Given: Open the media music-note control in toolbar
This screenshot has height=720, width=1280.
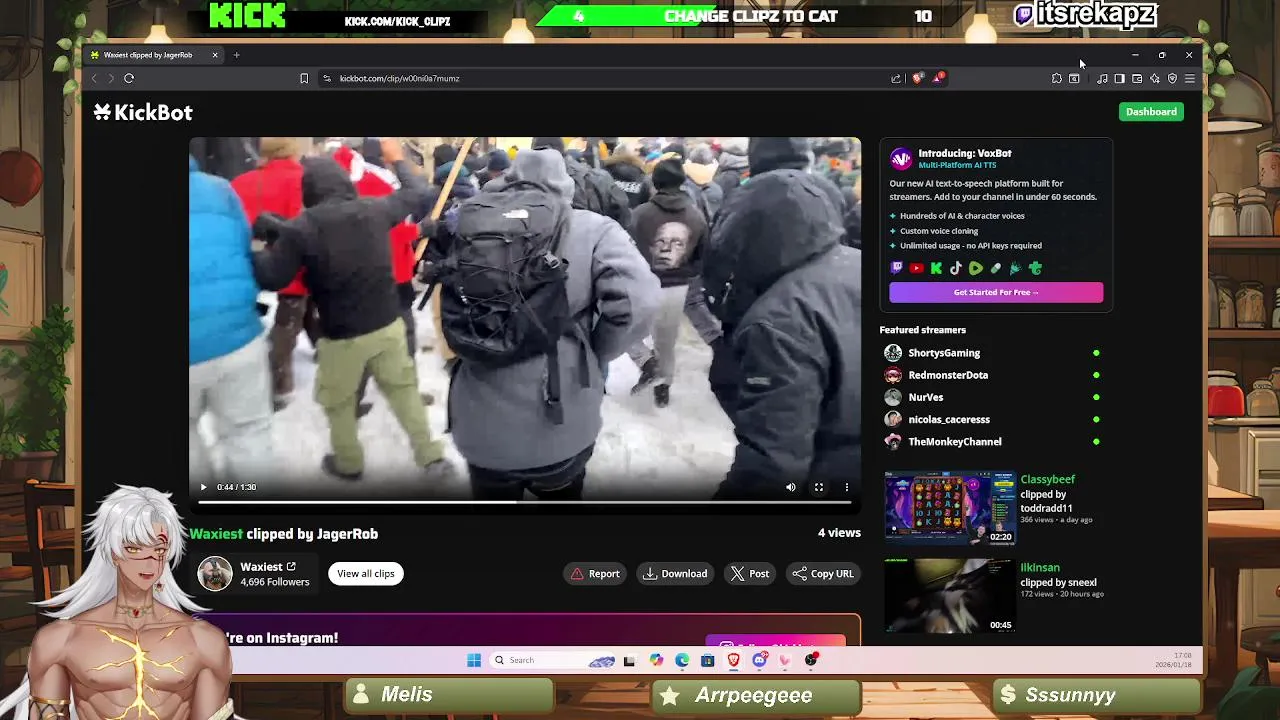Looking at the screenshot, I should [1102, 78].
